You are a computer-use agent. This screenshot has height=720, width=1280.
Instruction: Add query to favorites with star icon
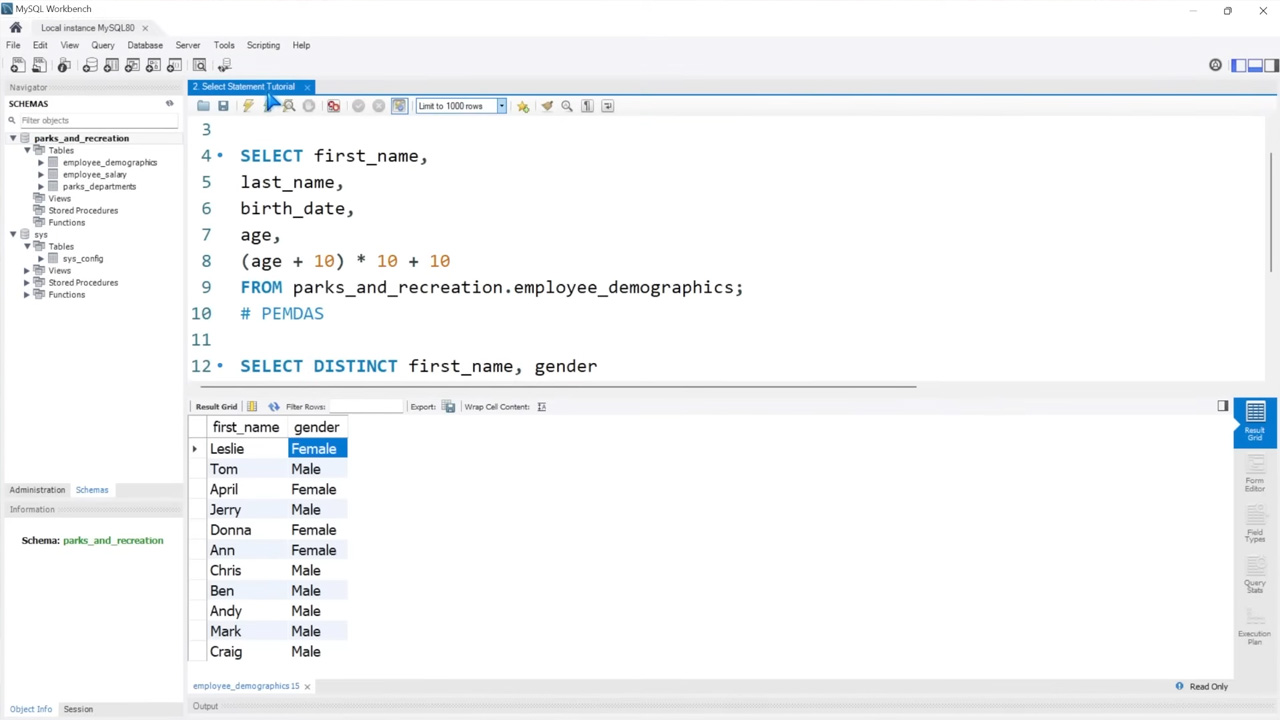click(x=523, y=106)
